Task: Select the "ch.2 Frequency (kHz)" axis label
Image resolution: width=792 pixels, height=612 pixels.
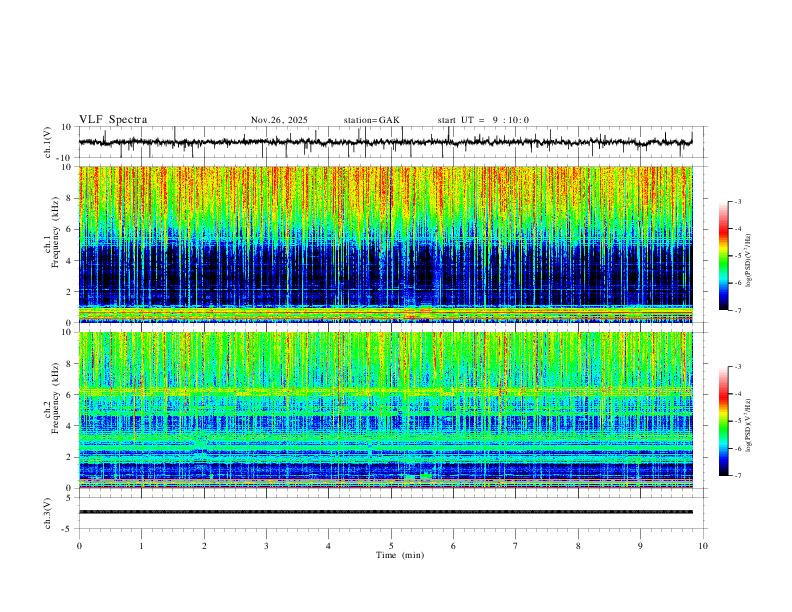Action: click(x=53, y=398)
